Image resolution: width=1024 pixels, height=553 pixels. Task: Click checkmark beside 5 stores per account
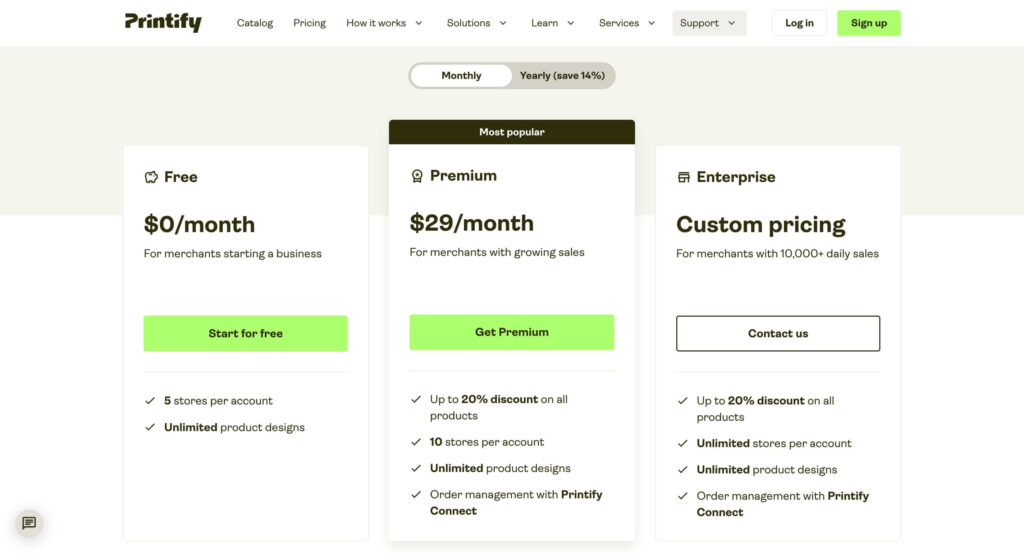(150, 401)
